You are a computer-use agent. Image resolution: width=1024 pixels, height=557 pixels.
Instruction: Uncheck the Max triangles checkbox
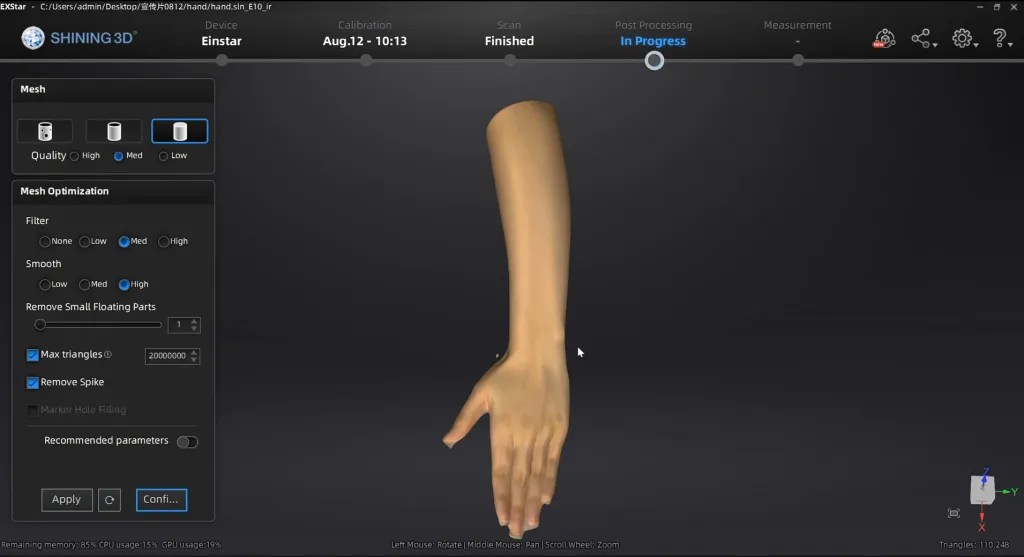(33, 355)
